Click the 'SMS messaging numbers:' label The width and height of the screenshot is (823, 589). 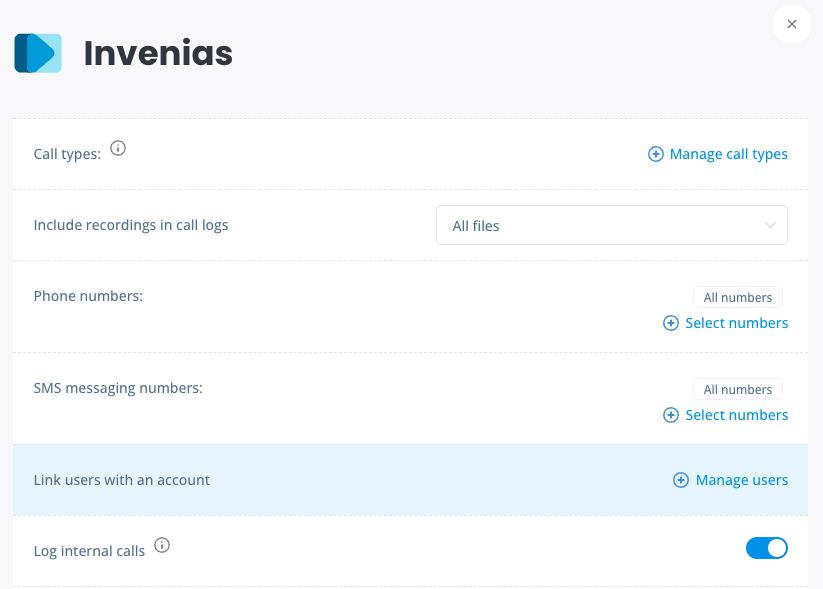tap(118, 388)
